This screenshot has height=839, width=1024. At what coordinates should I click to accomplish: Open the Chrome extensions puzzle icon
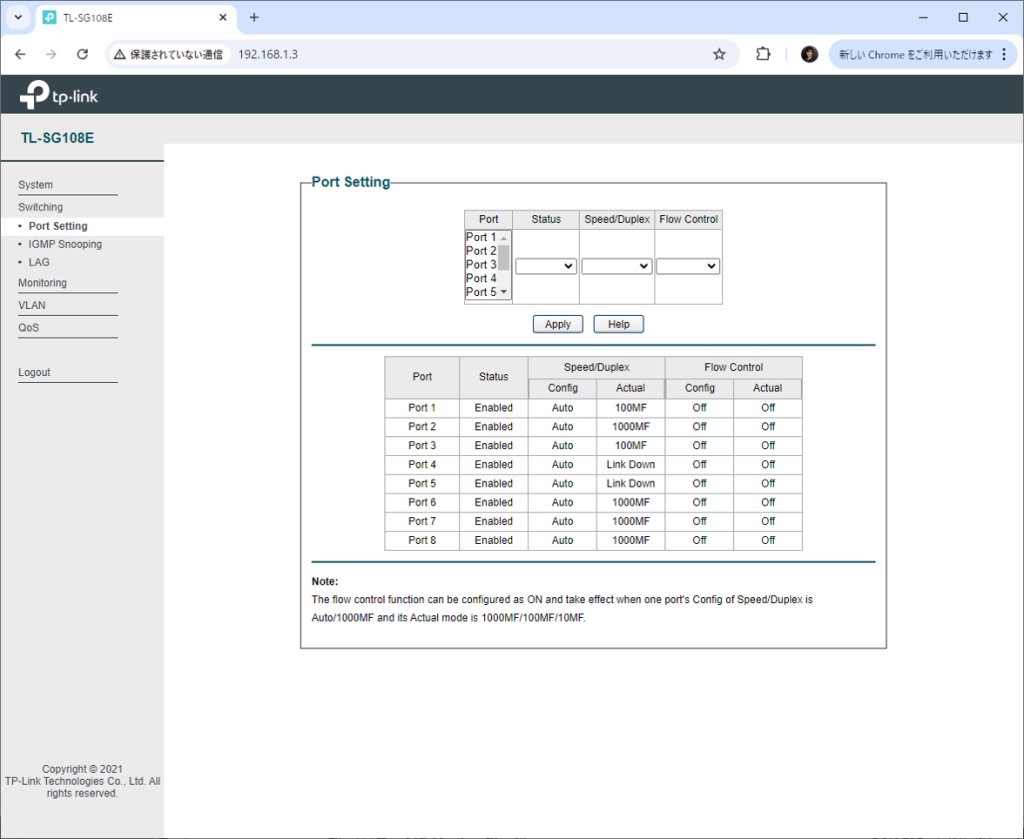(763, 54)
